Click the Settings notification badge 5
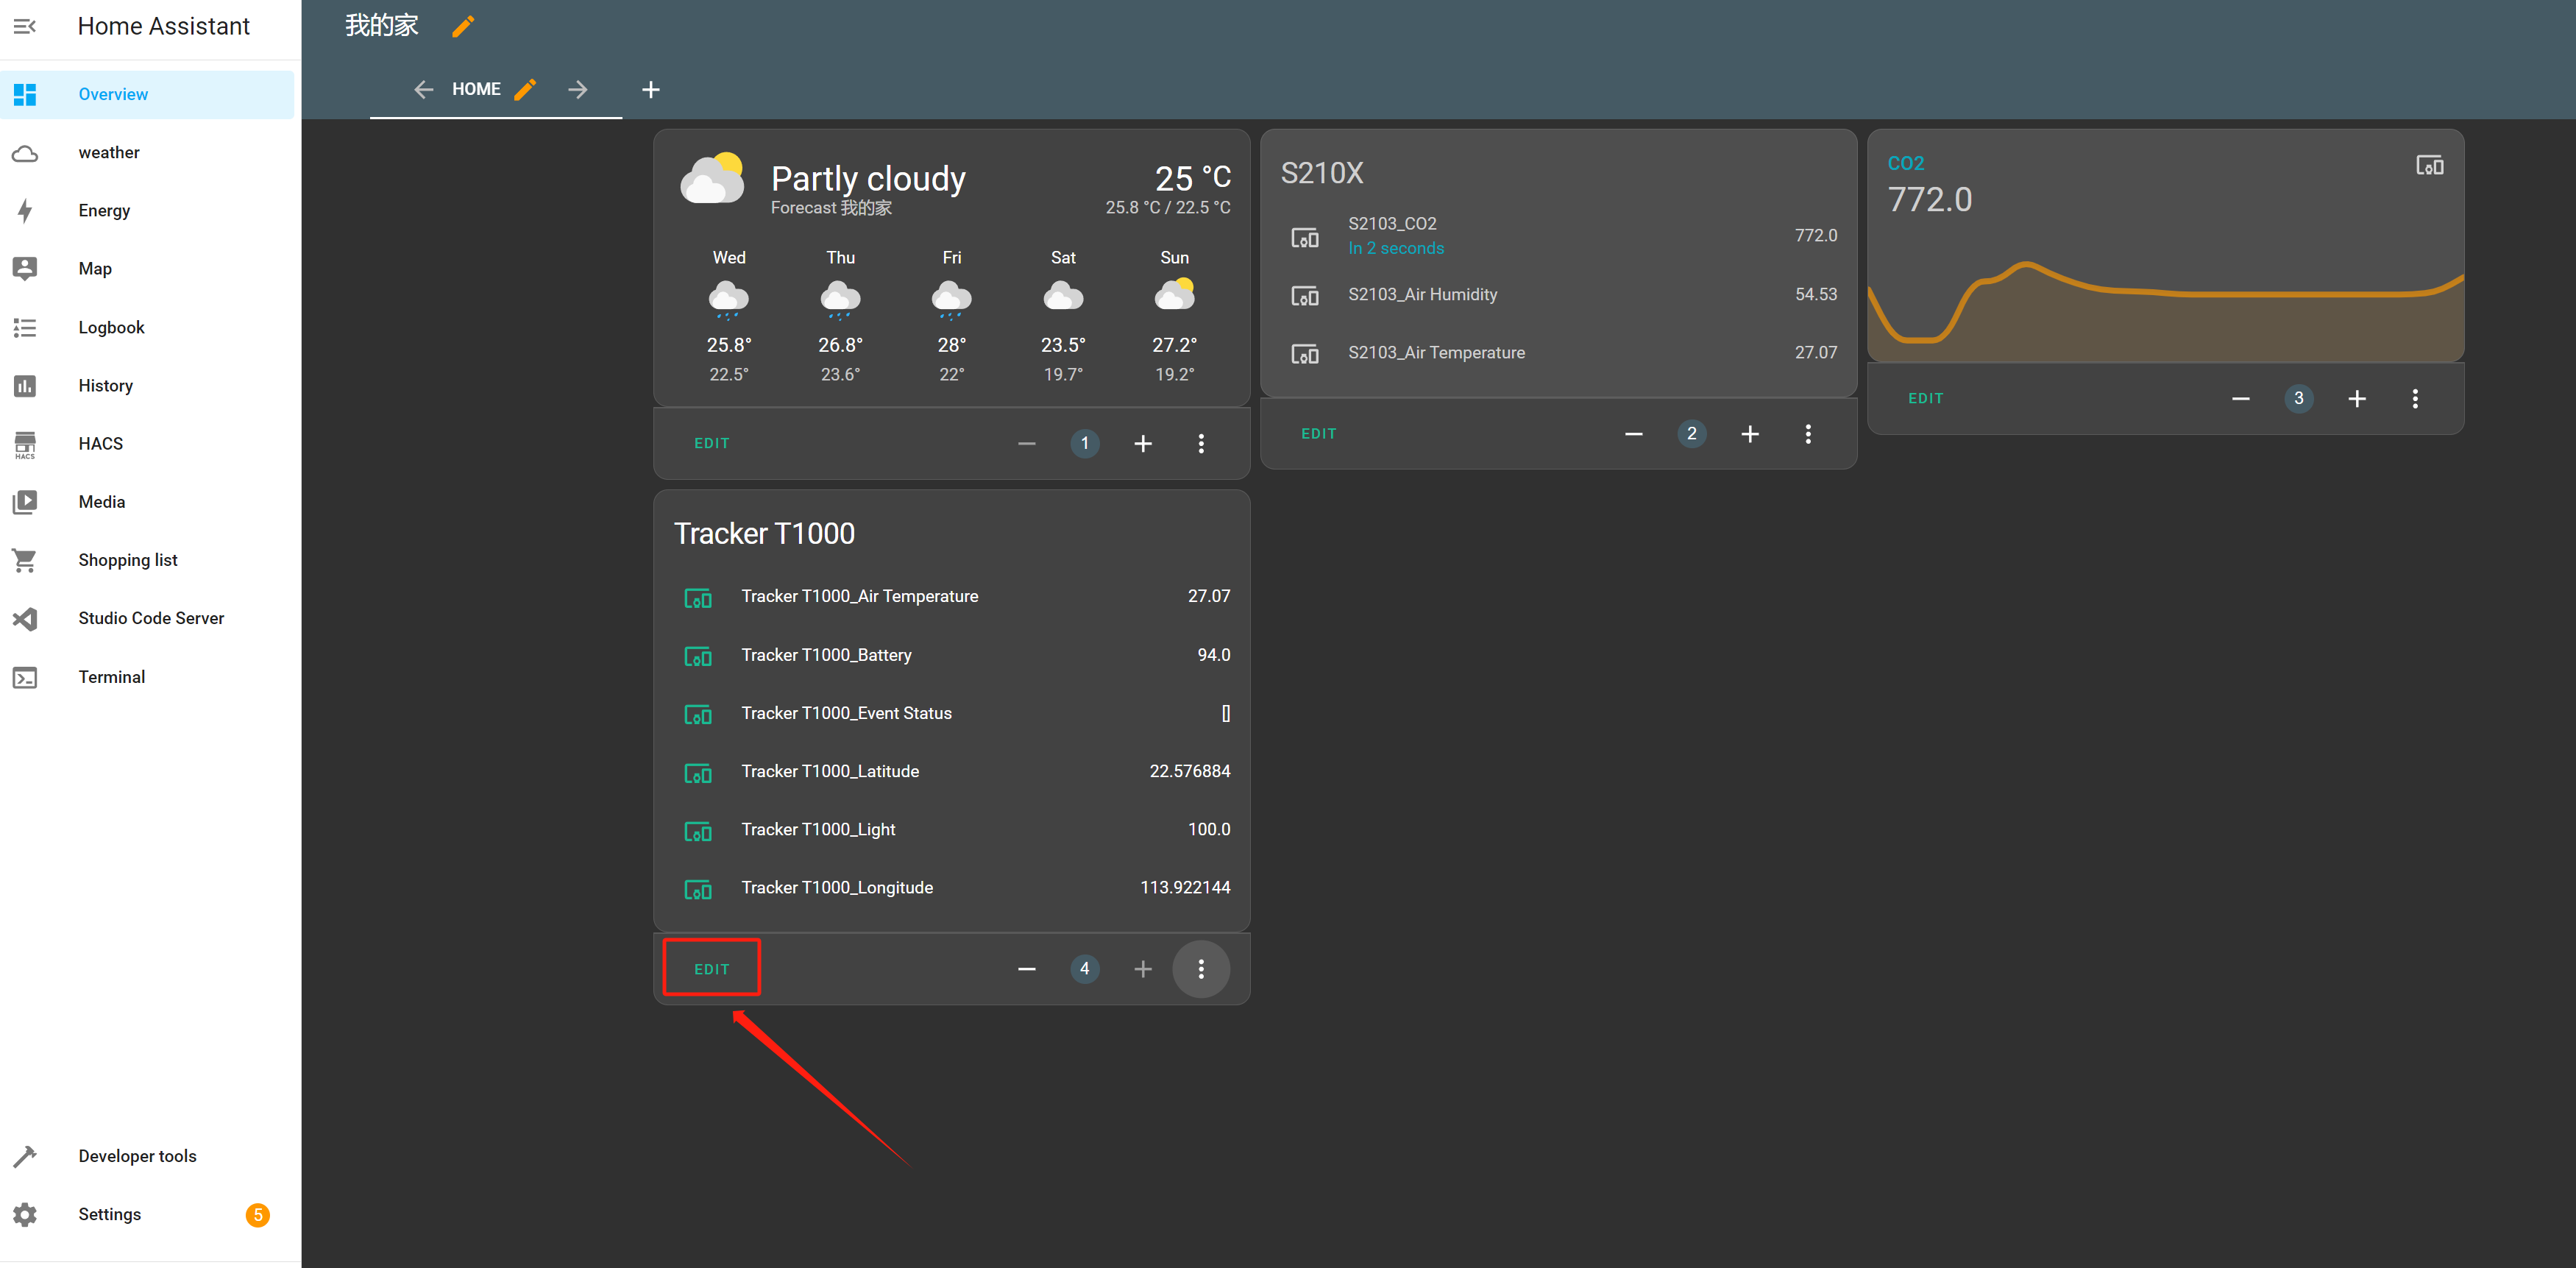Viewport: 2576px width, 1268px height. (258, 1214)
